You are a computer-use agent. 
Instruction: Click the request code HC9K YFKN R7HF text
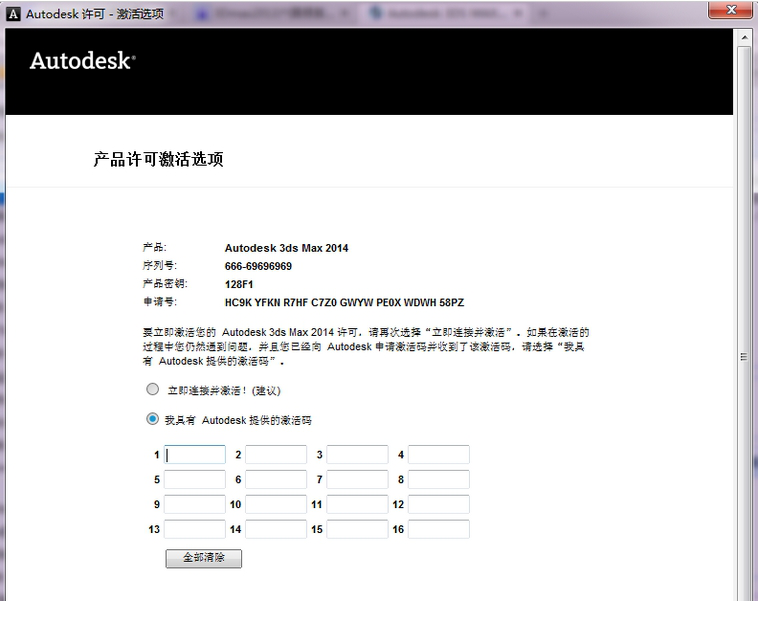[344, 303]
